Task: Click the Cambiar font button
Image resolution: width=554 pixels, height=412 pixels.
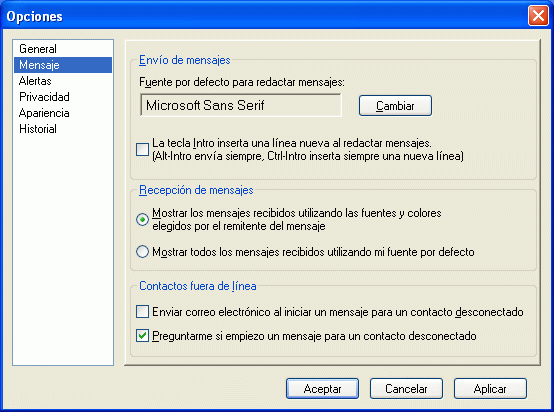Action: pos(395,105)
